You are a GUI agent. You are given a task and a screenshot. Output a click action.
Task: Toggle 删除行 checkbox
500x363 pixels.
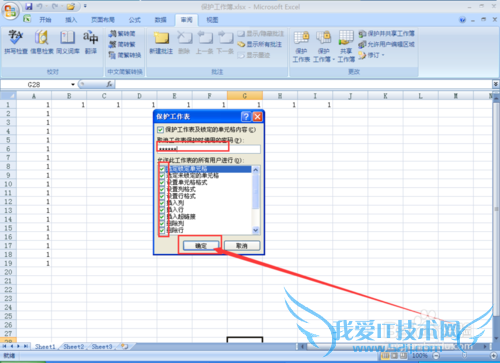[162, 230]
